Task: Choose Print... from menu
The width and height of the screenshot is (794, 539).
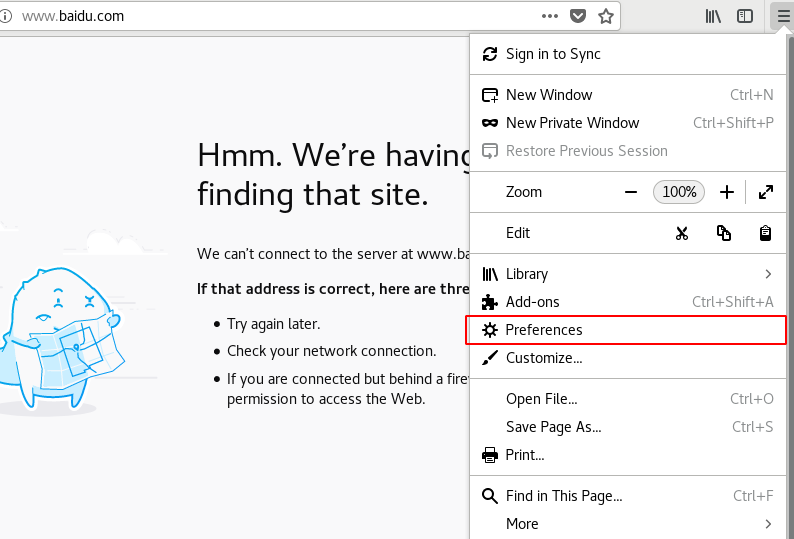Action: click(x=628, y=455)
